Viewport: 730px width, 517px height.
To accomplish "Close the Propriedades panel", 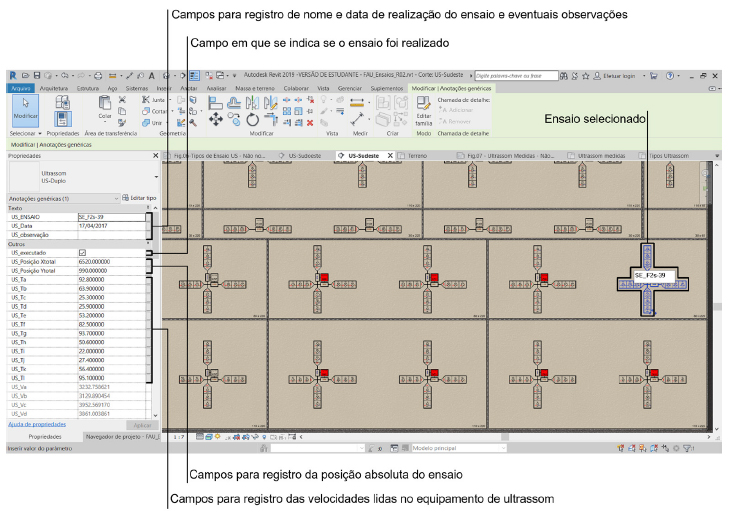I will tap(154, 156).
